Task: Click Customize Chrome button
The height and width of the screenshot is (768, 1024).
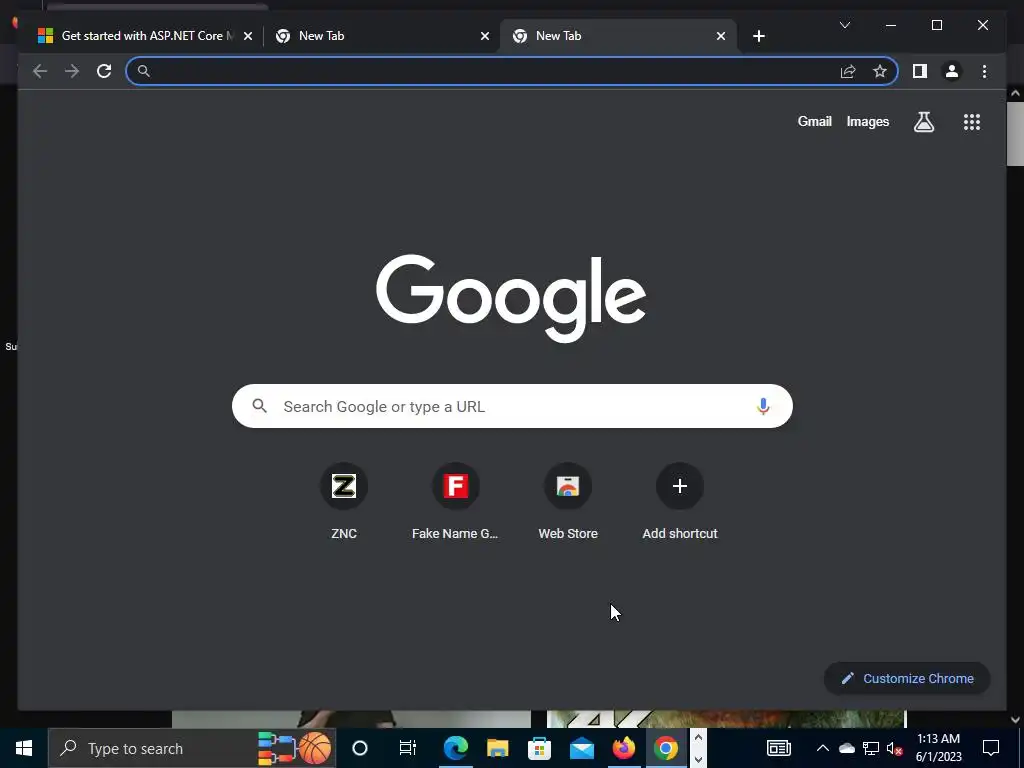Action: click(x=907, y=679)
